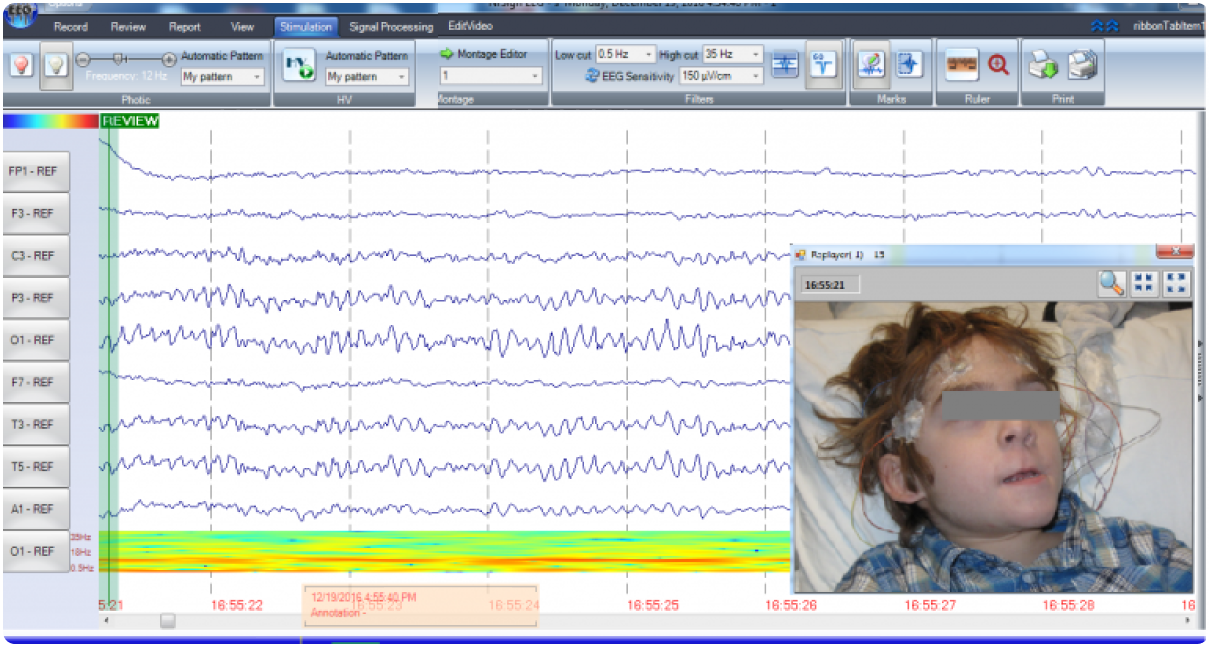This screenshot has width=1212, height=647.
Task: Click the color scale gradient bar
Action: coord(50,121)
